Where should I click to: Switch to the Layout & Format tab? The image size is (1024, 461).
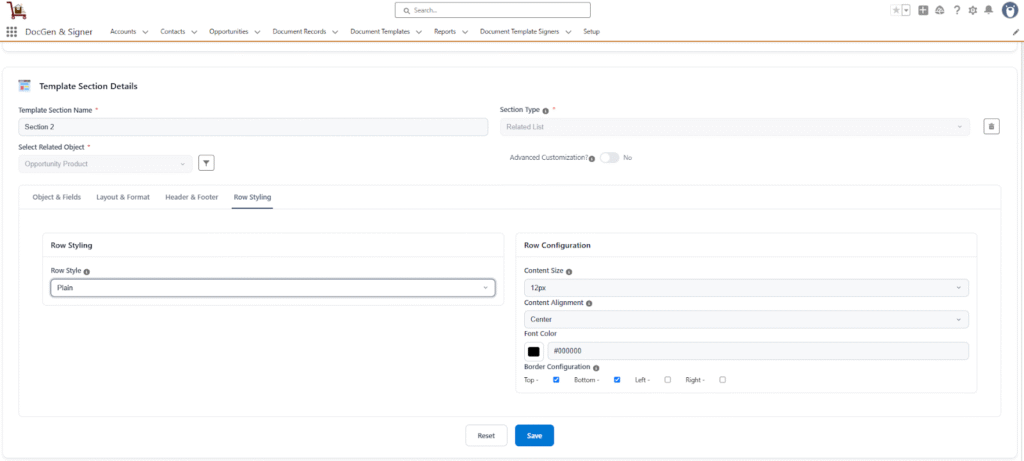coord(123,197)
